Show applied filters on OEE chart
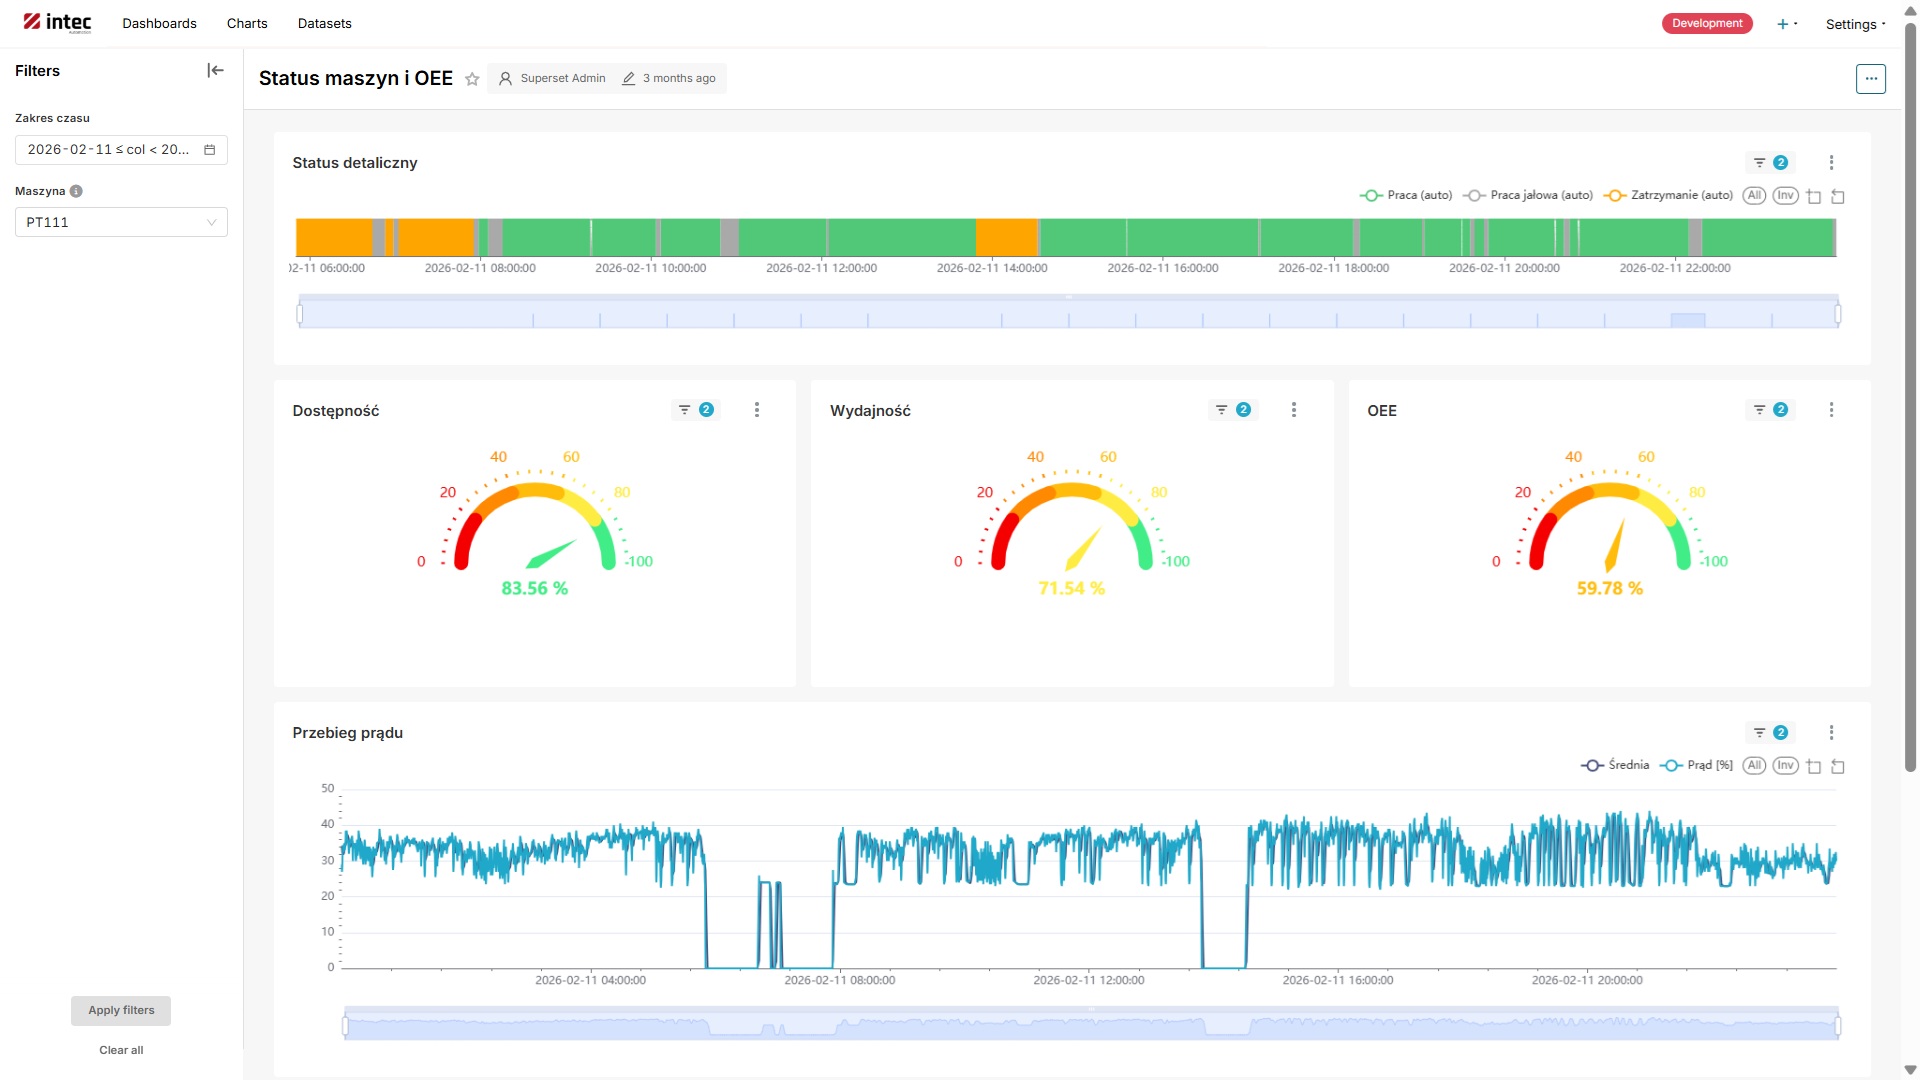 coord(1770,410)
